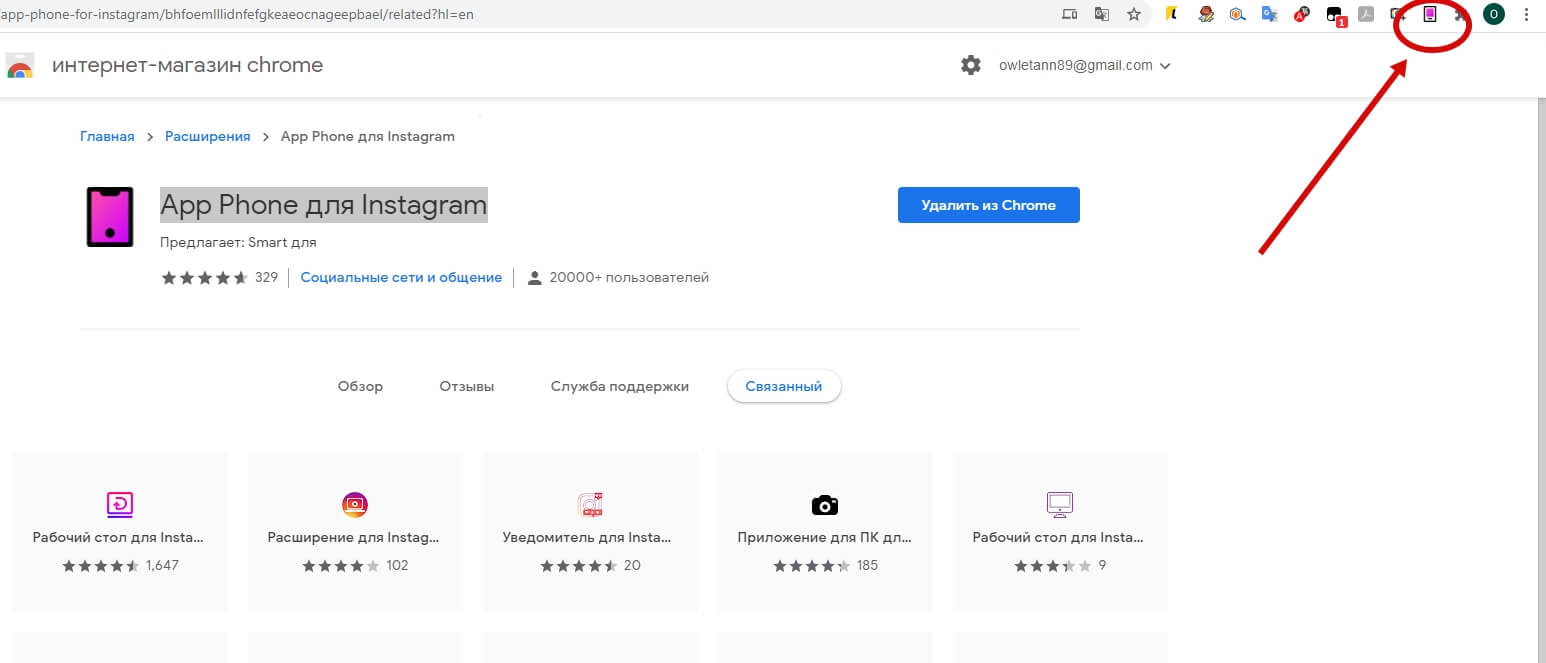Open the Рабочий стол для Insta card rated 9
Viewport: 1546px width, 663px height.
pos(1060,531)
